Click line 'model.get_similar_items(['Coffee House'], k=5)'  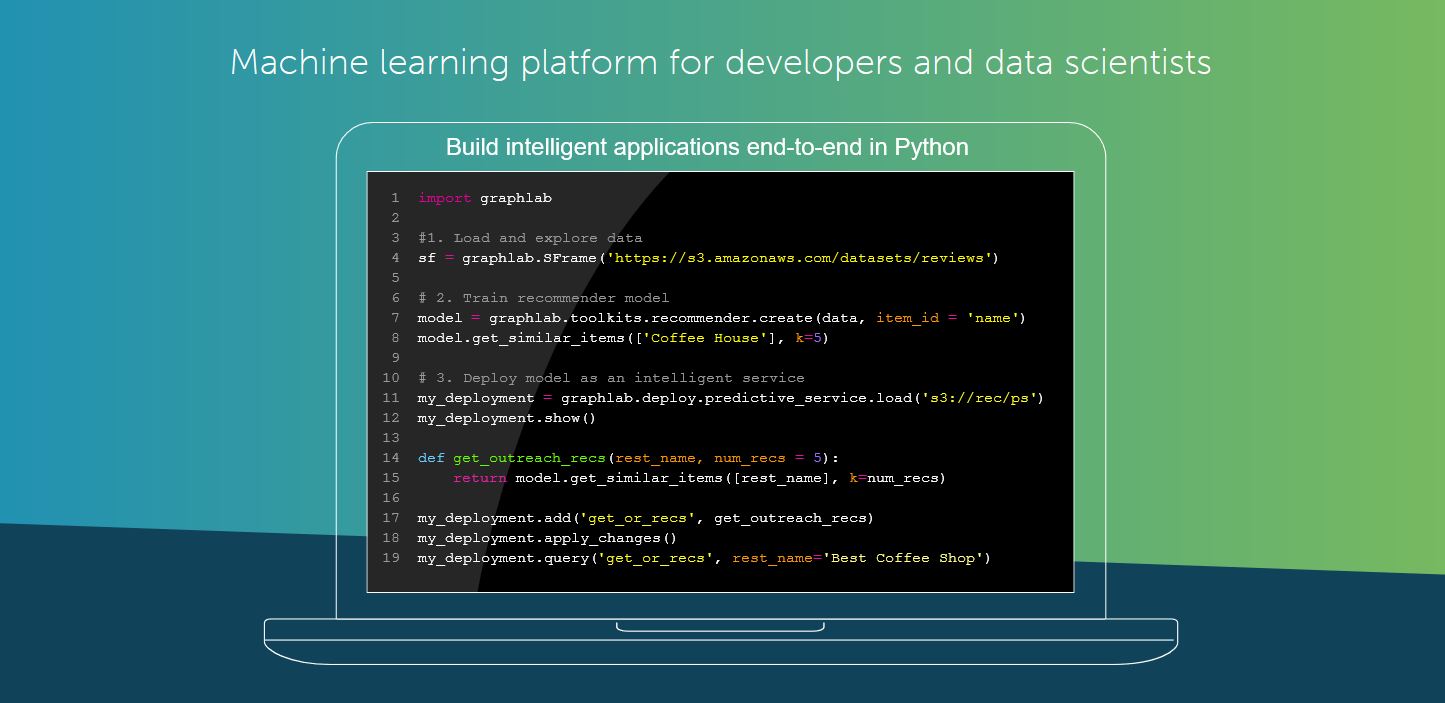624,338
